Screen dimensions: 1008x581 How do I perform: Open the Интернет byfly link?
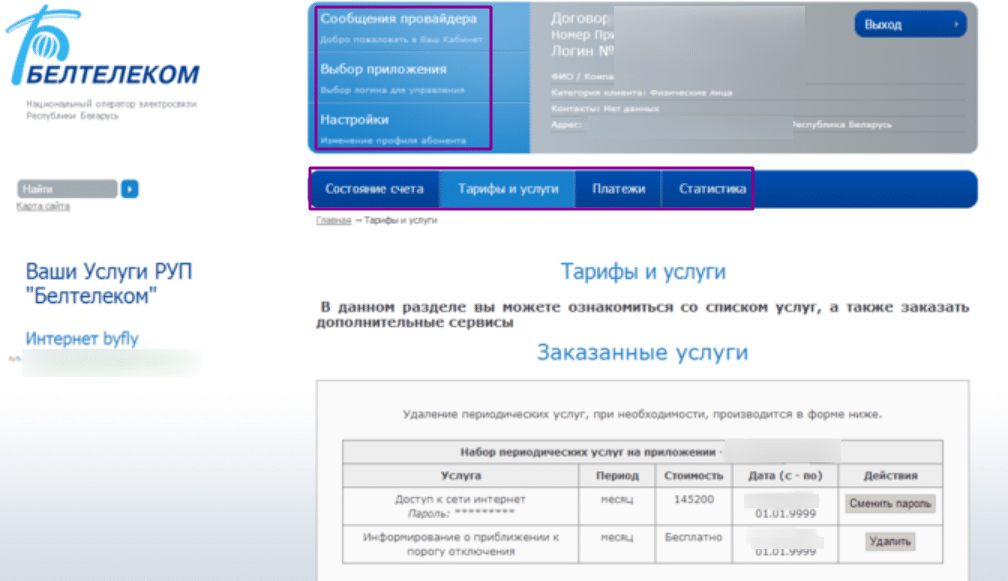coord(82,339)
